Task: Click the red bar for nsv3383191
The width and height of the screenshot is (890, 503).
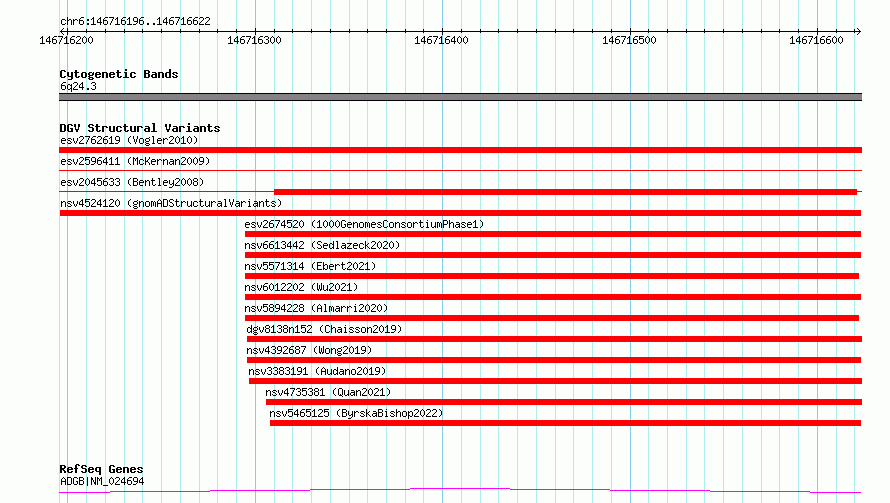Action: point(555,381)
